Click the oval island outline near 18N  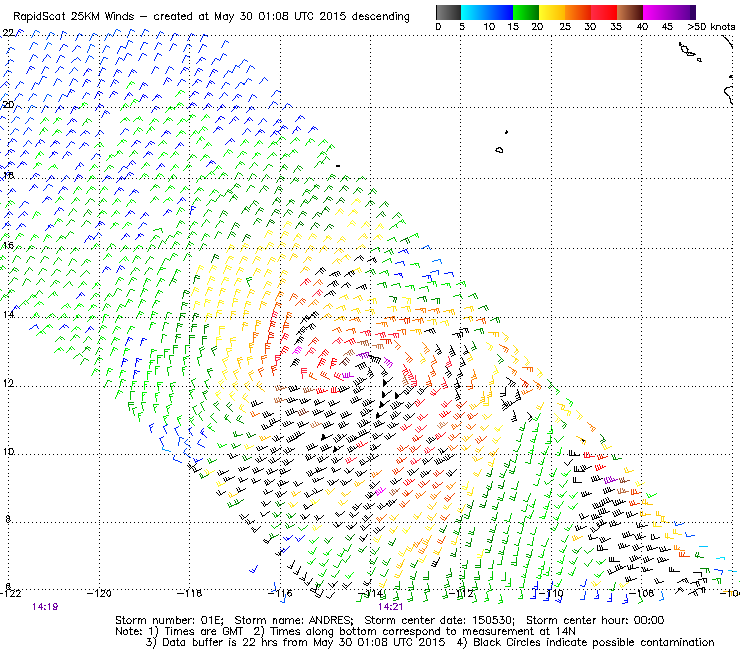pos(499,150)
